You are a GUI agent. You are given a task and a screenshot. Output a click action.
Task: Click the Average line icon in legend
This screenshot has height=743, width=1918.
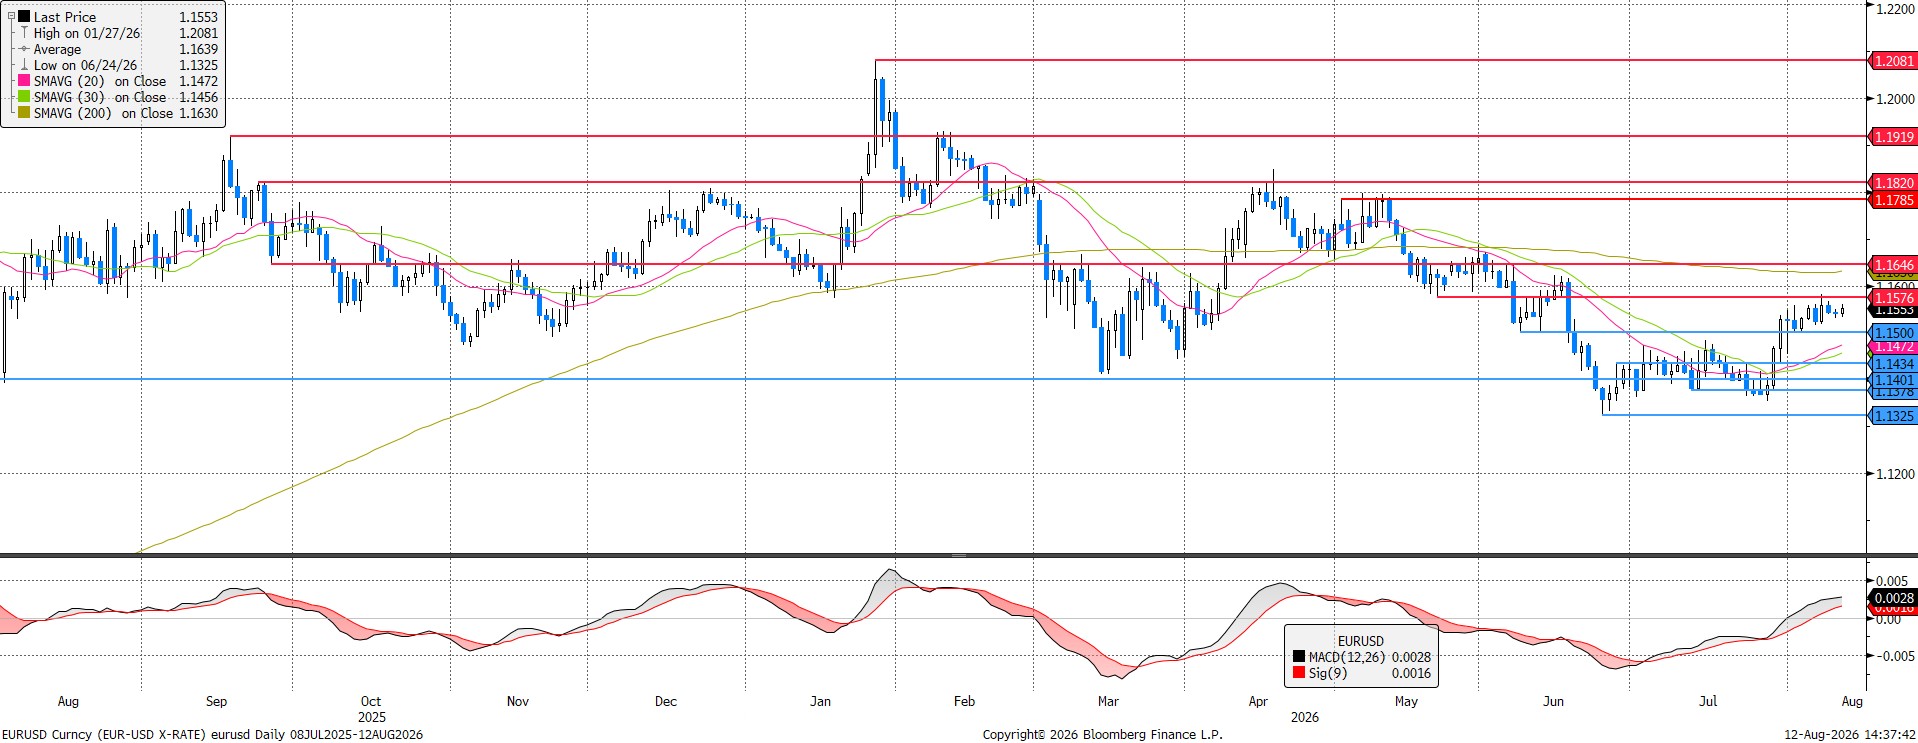coord(24,49)
